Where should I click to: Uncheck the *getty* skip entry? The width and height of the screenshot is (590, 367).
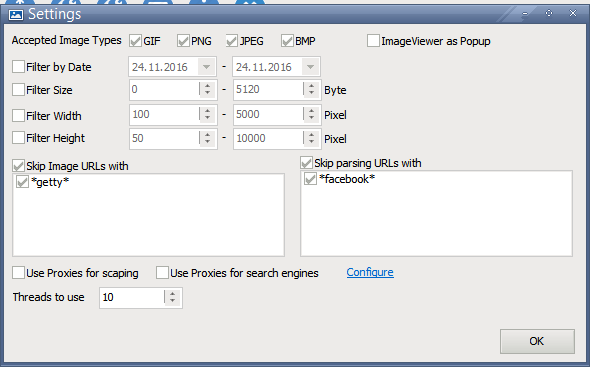coord(22,182)
